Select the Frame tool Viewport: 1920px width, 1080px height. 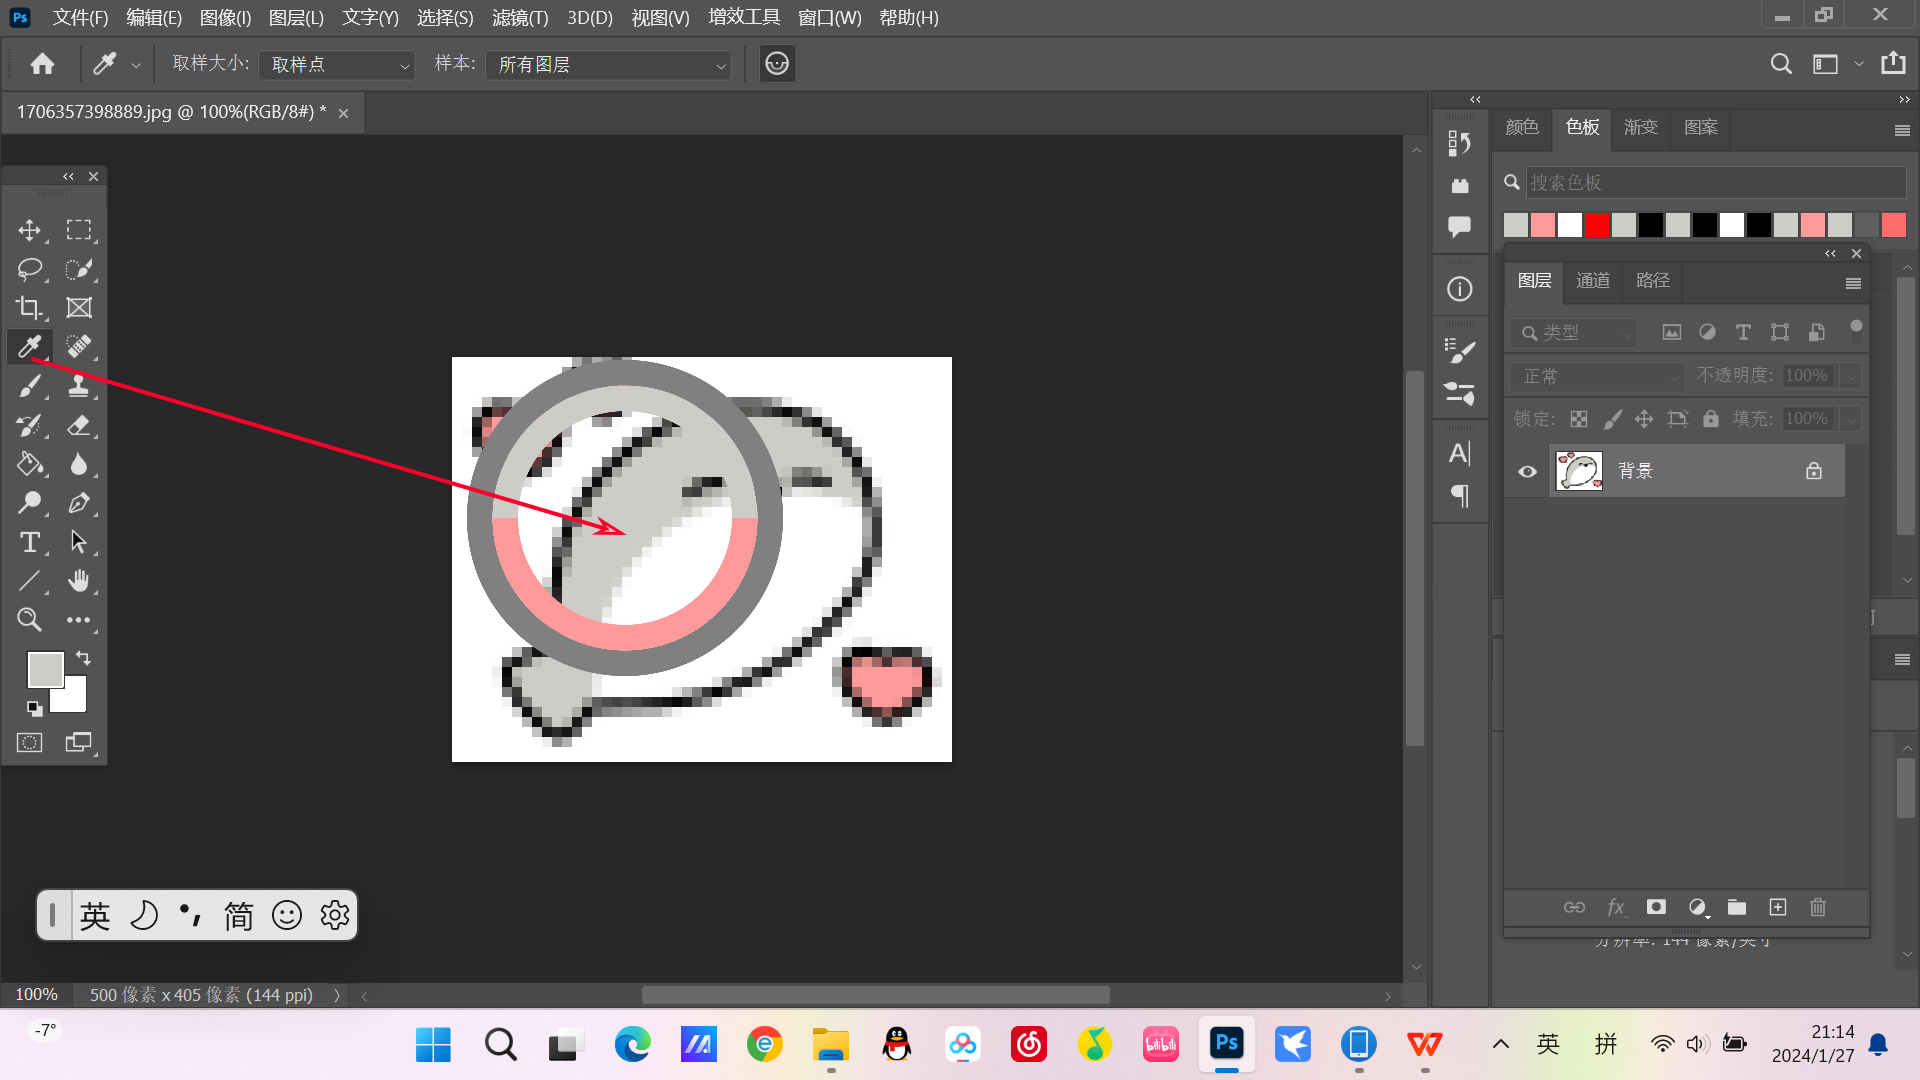pyautogui.click(x=79, y=308)
